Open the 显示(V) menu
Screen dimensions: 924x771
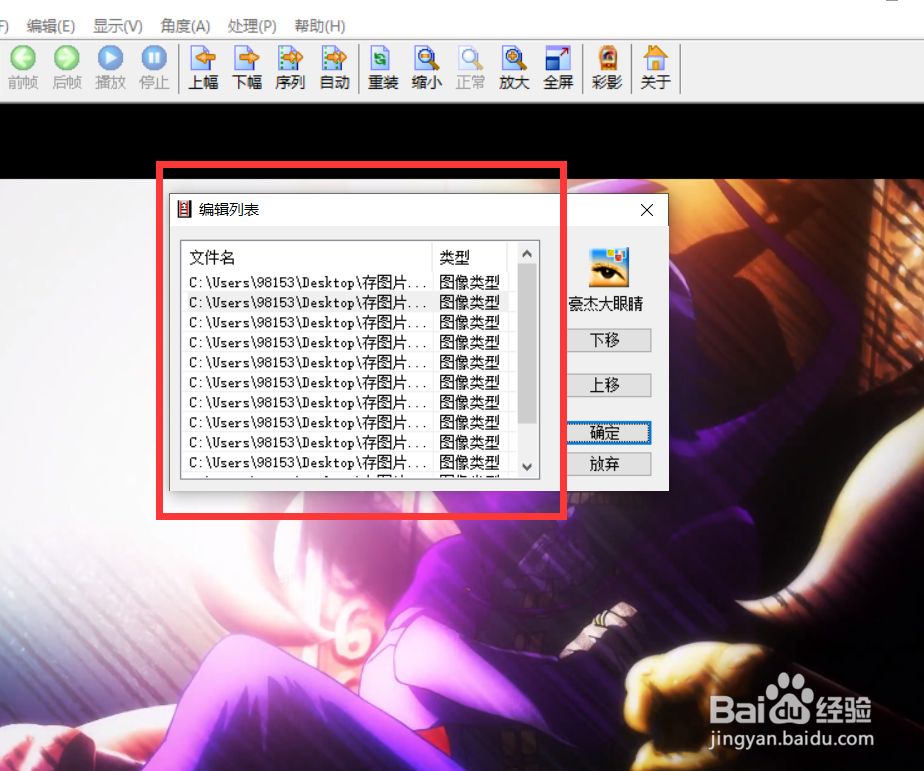coord(118,26)
